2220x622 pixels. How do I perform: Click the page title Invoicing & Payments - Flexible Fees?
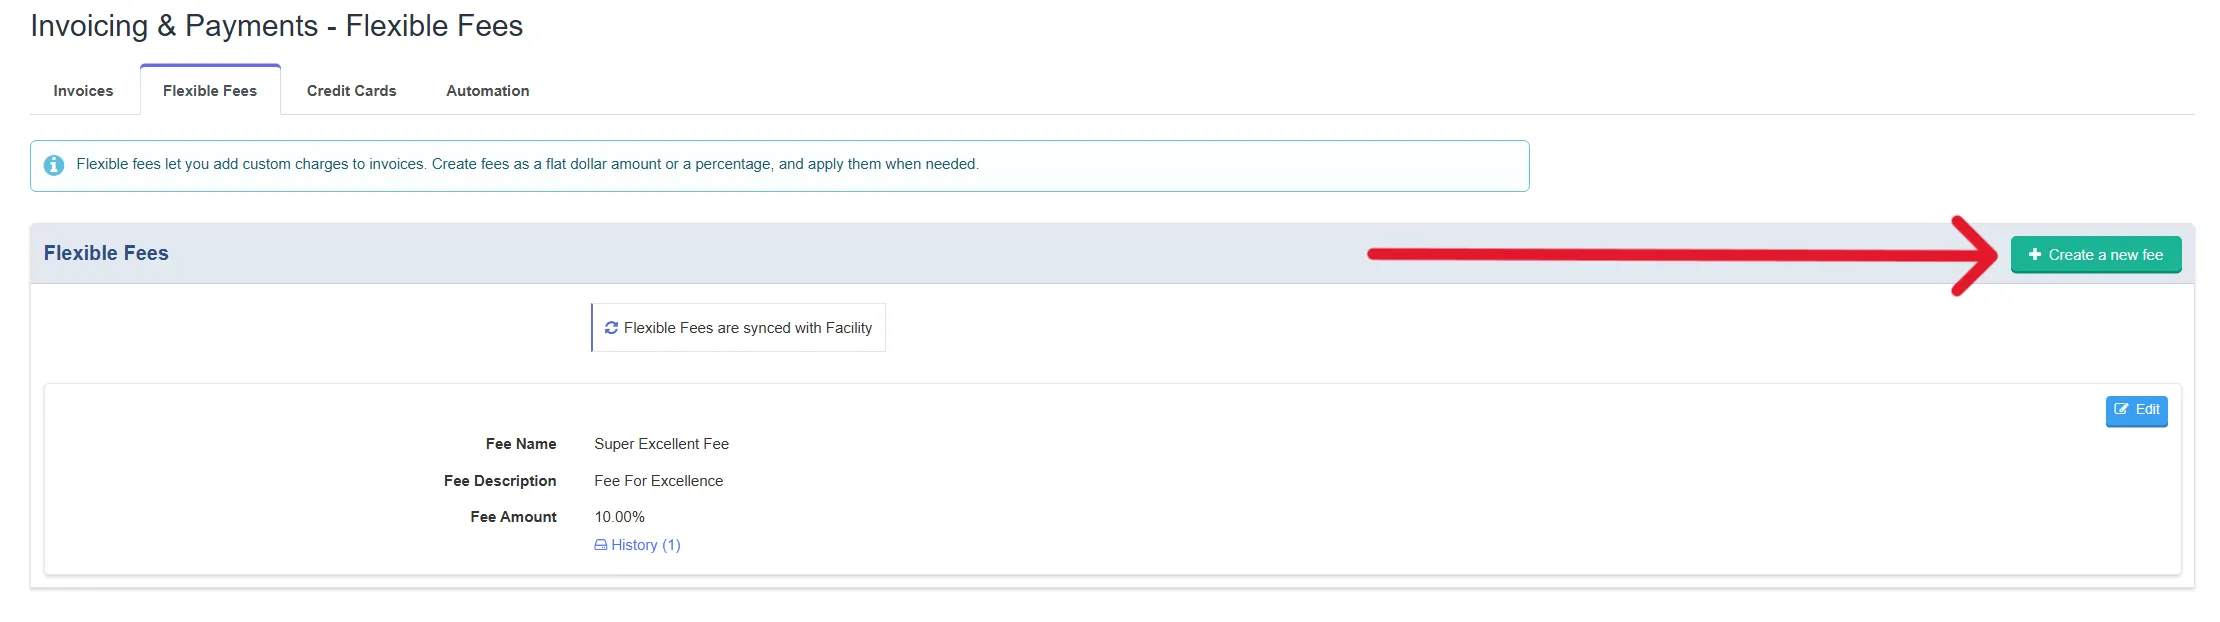[x=277, y=26]
